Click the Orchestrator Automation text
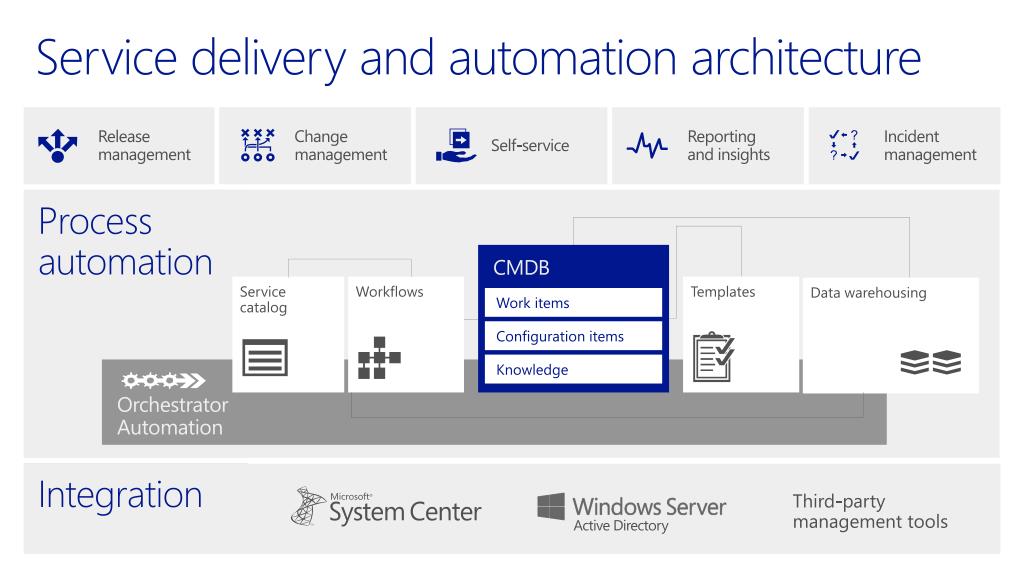 coord(172,416)
